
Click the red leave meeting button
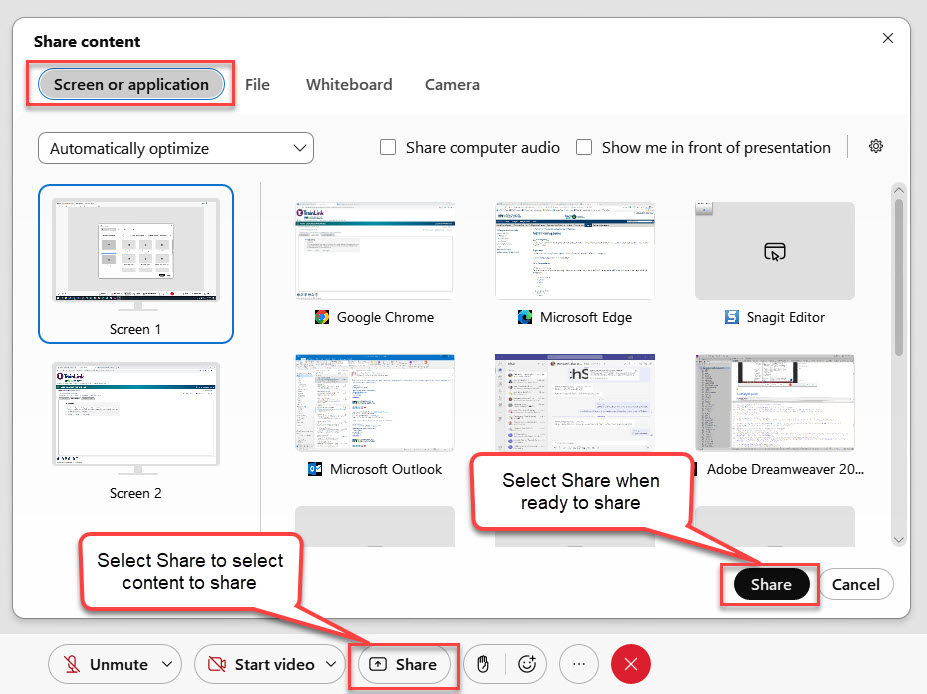pos(631,664)
